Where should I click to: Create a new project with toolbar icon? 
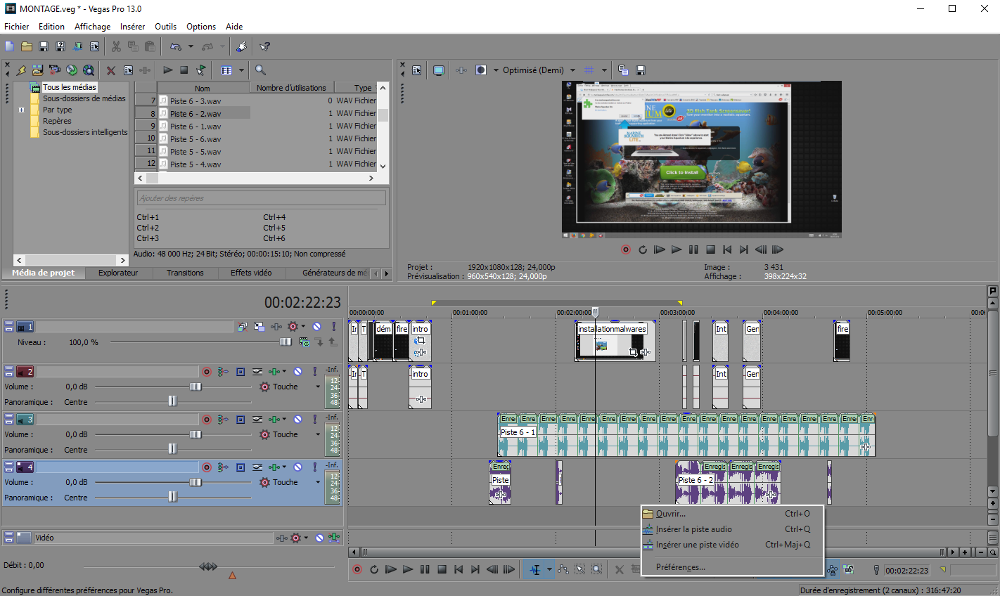10,47
